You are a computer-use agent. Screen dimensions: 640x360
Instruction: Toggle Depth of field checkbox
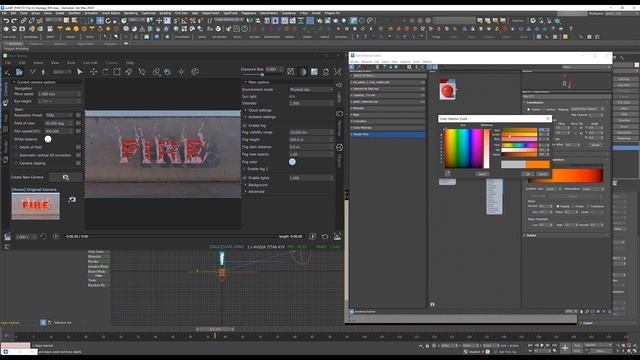coord(17,147)
